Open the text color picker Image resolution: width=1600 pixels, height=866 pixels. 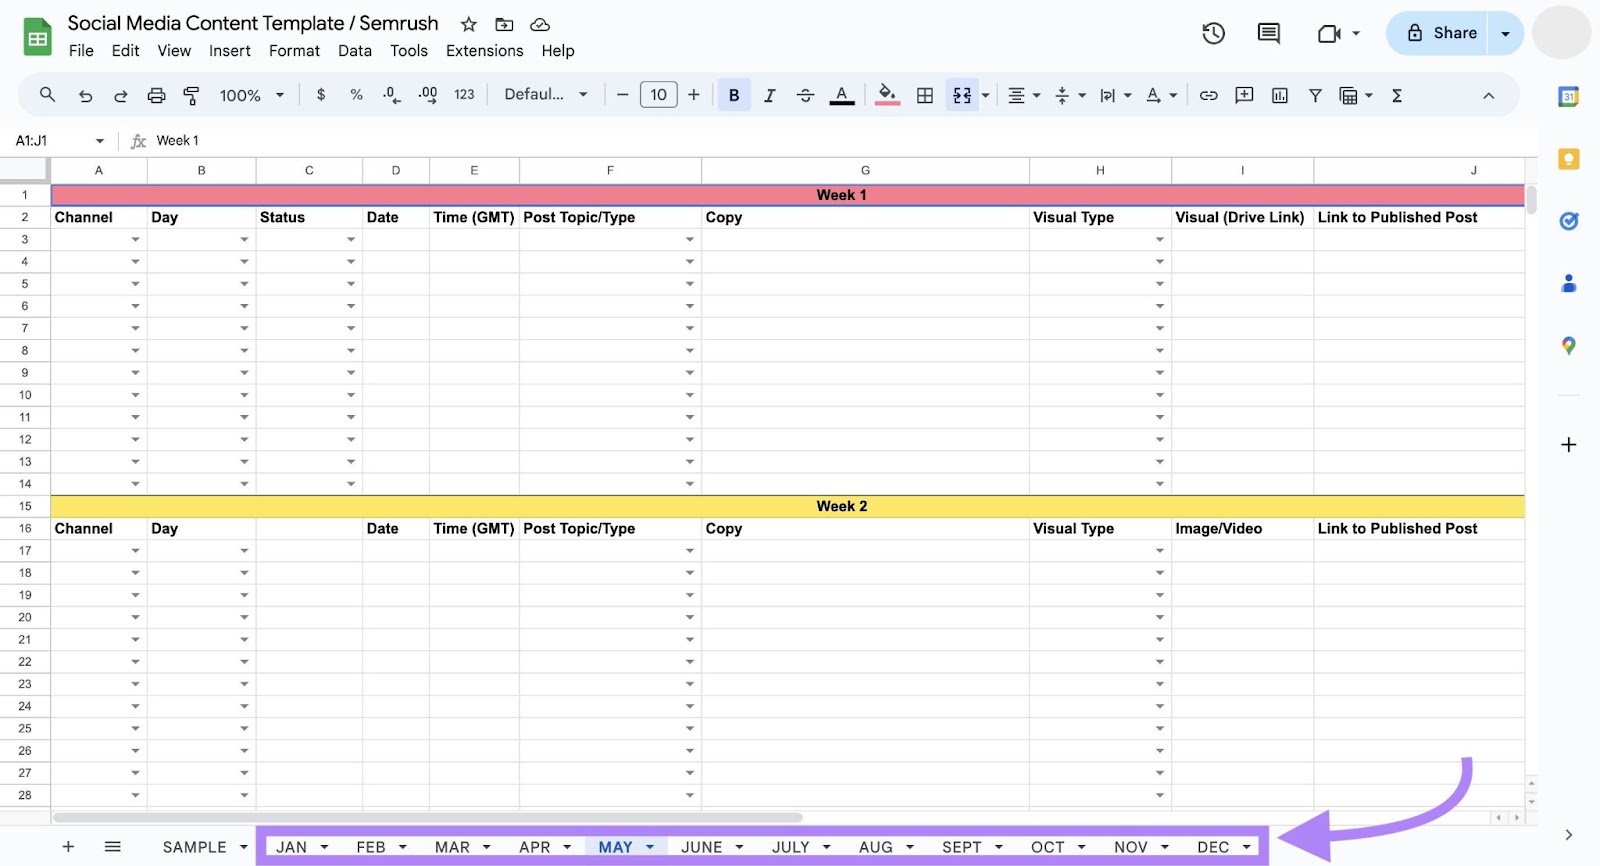(x=842, y=95)
